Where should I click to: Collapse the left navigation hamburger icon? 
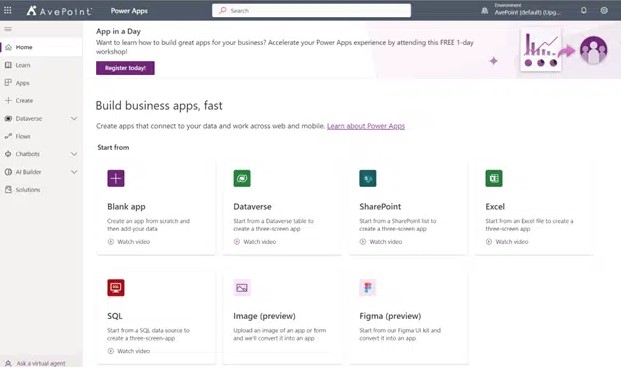[x=8, y=29]
